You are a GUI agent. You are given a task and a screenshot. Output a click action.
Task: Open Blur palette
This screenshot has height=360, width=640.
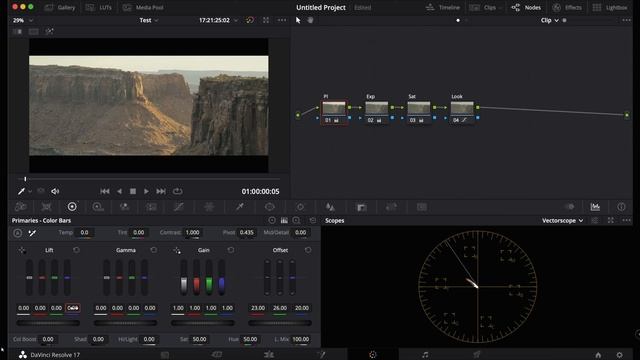(330, 207)
